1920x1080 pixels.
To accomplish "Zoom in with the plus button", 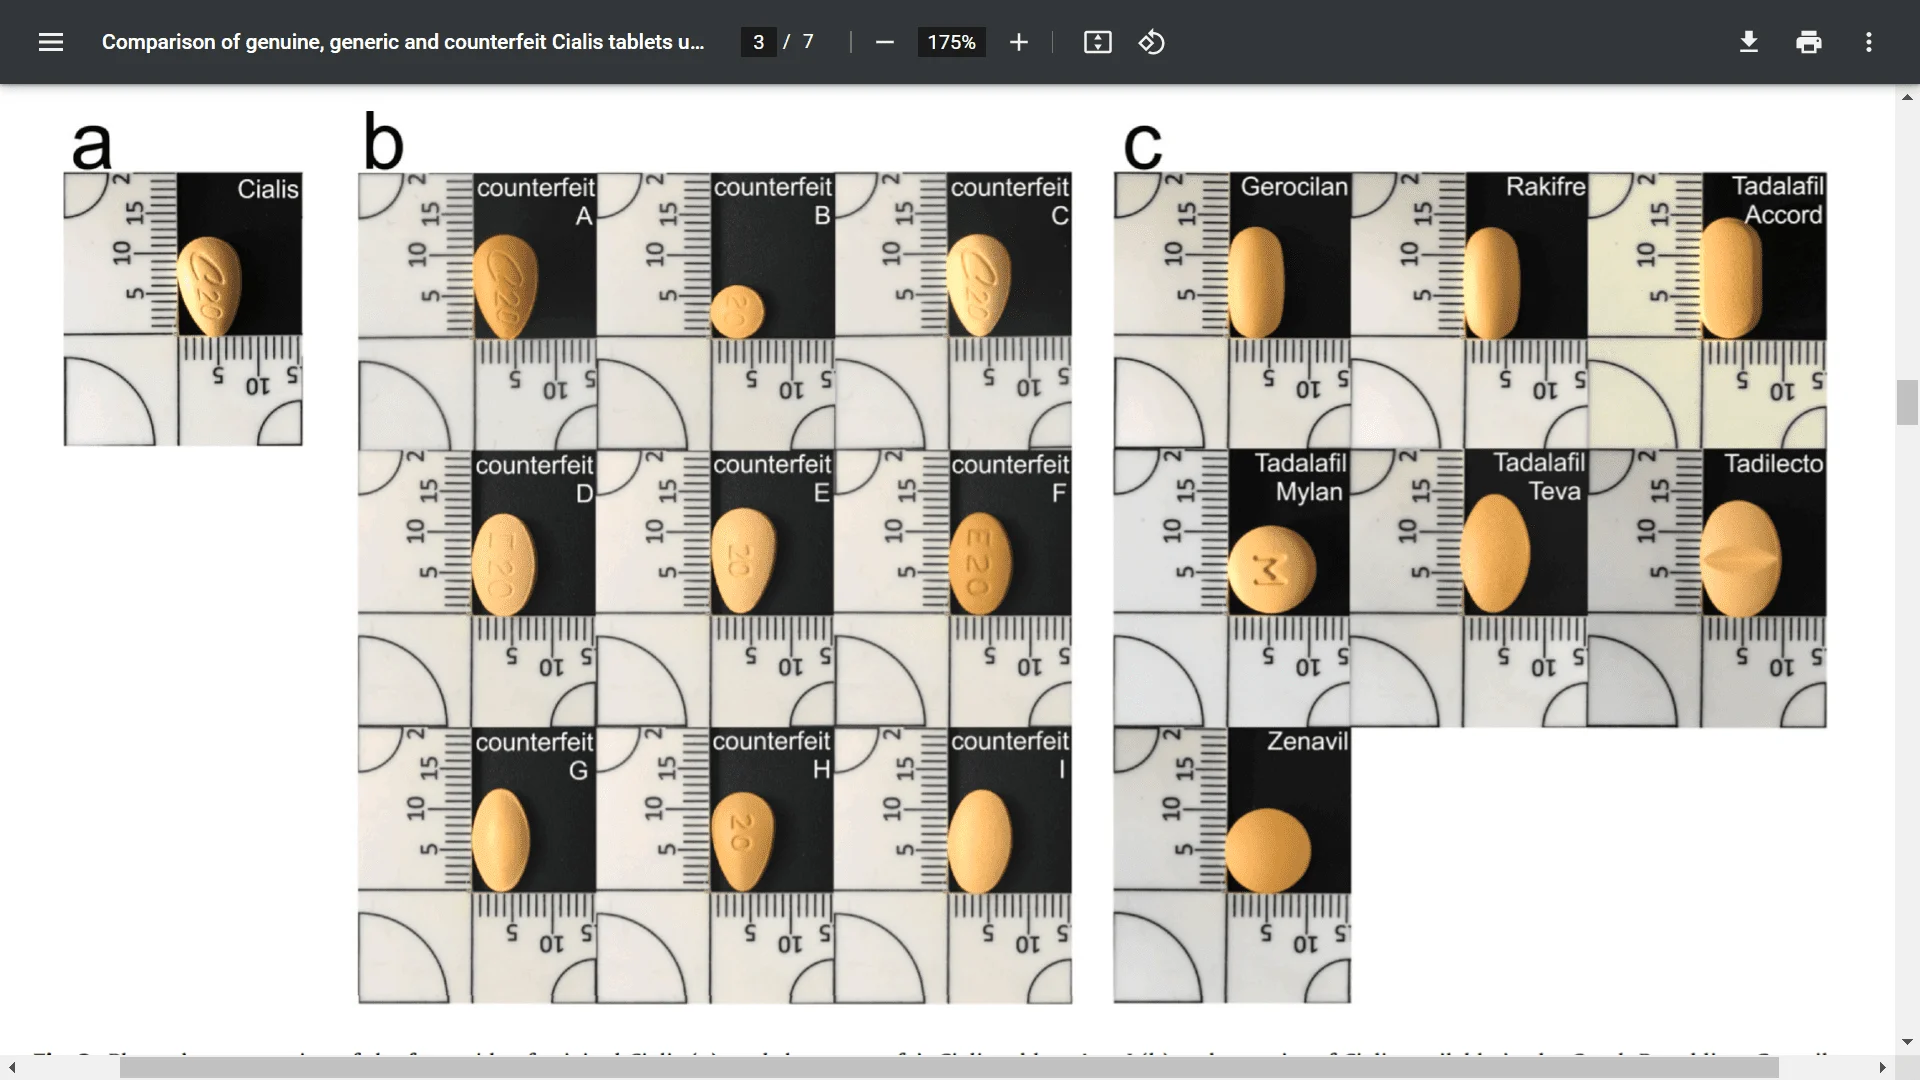I will [1018, 42].
